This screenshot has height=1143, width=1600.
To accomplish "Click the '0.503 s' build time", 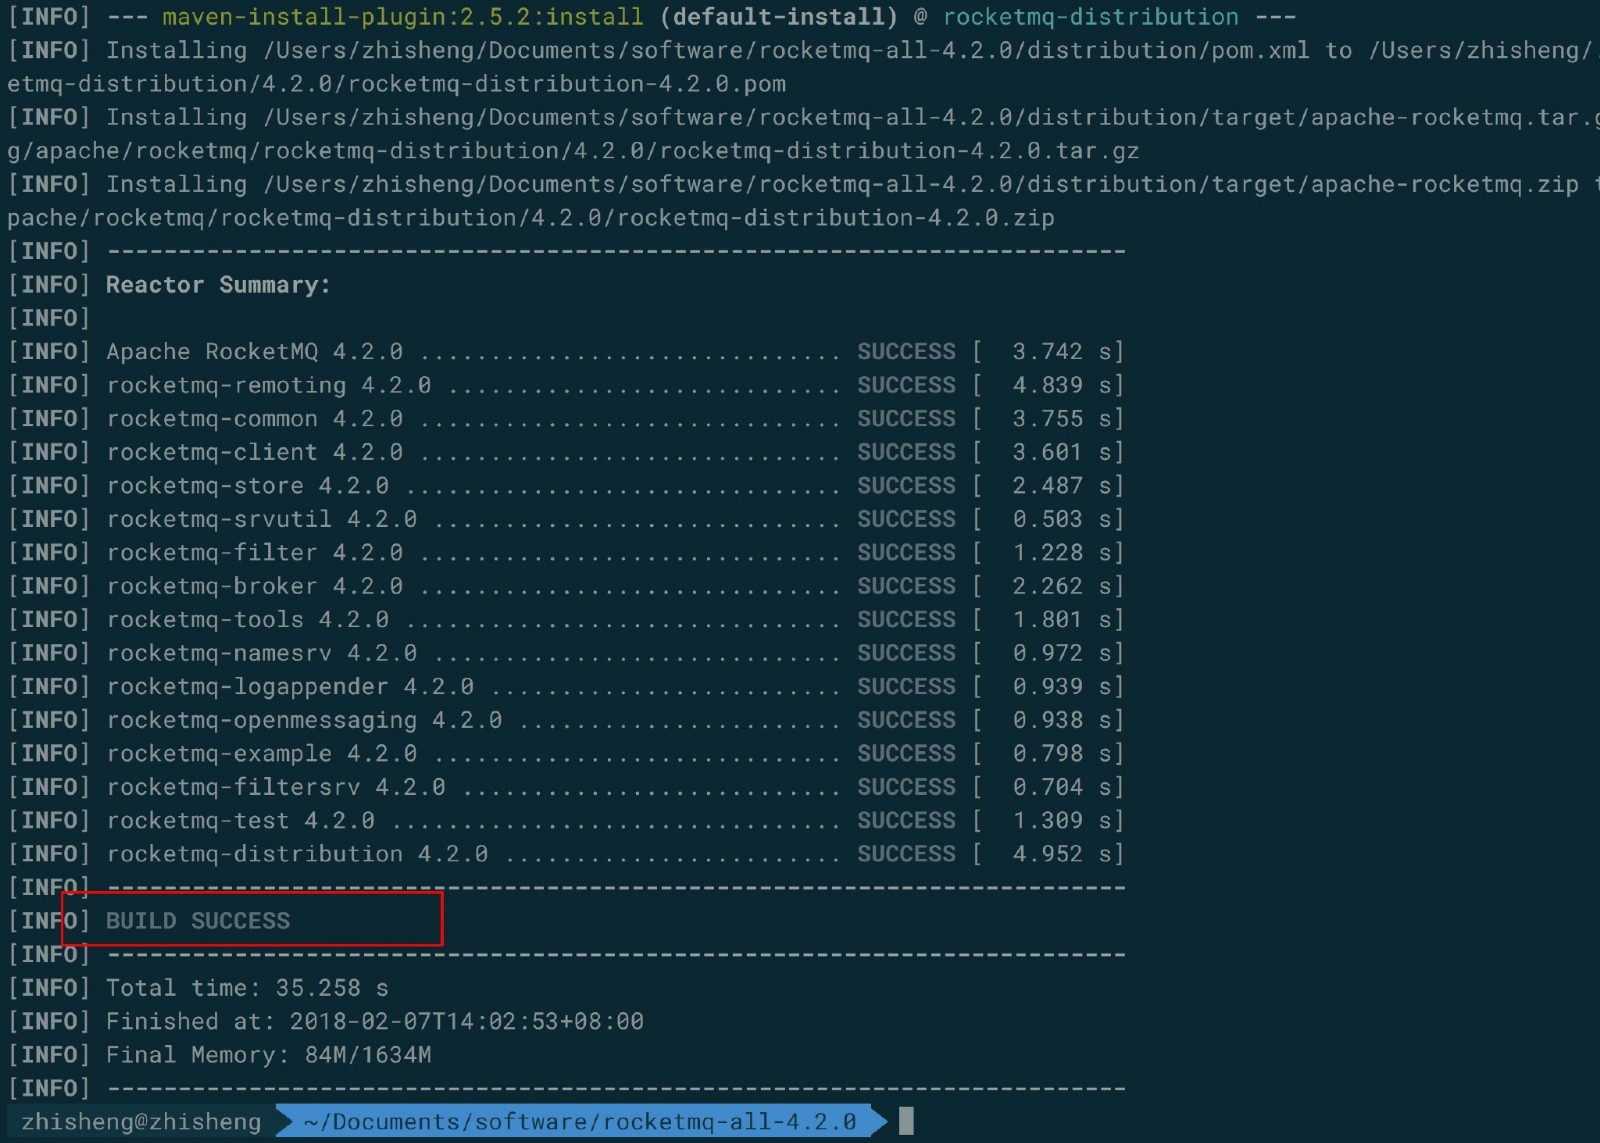I will pos(1062,519).
